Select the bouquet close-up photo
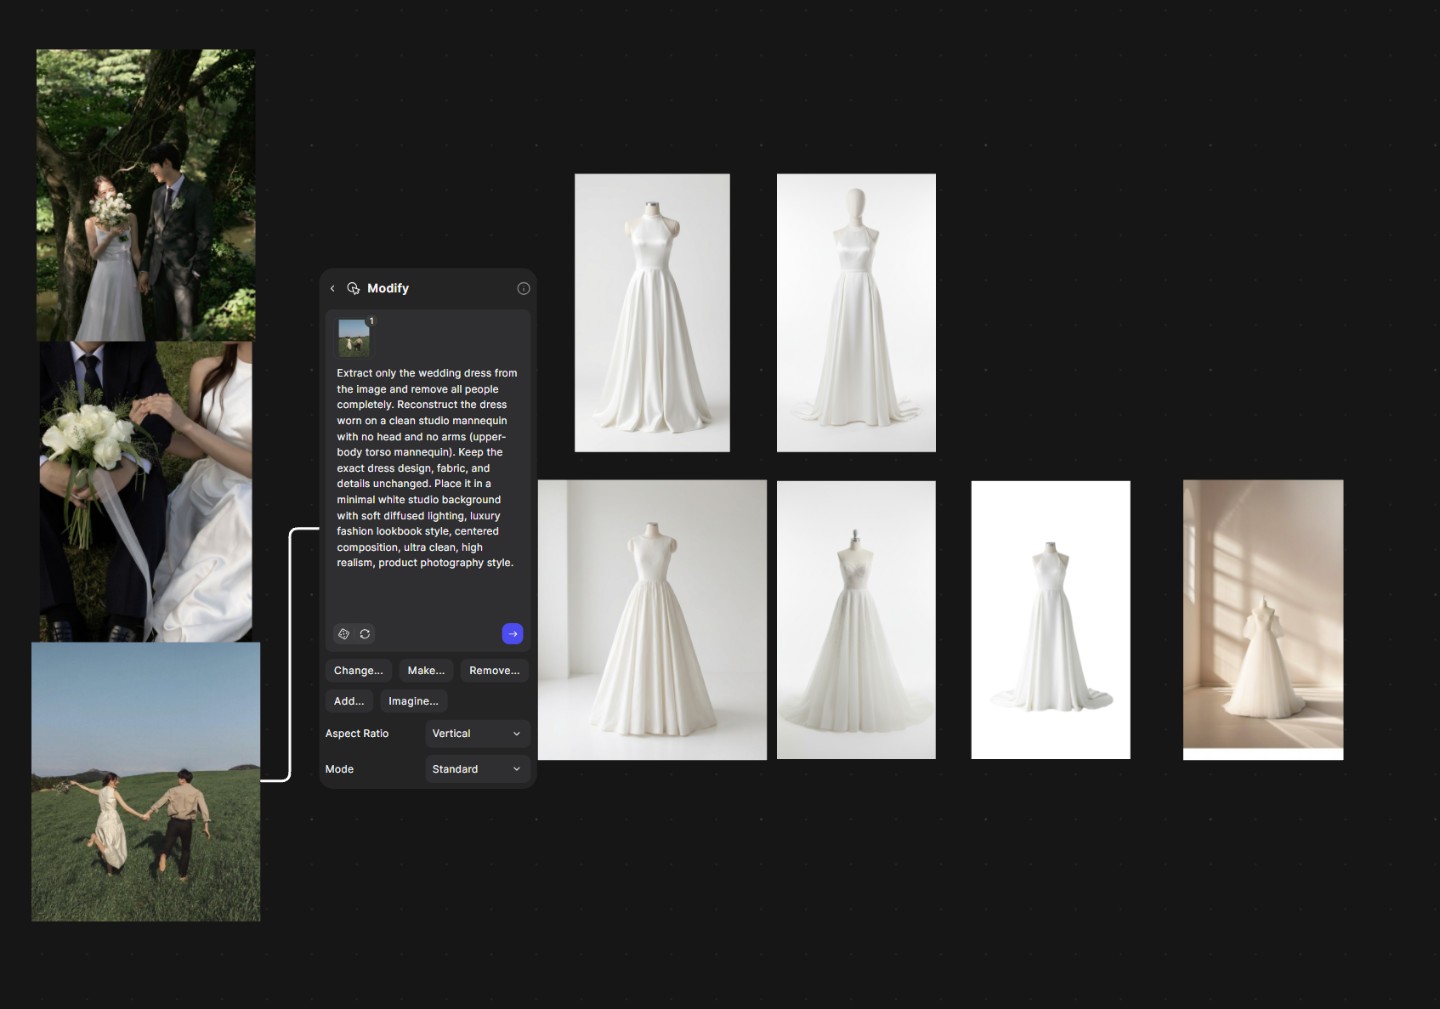 tap(146, 491)
